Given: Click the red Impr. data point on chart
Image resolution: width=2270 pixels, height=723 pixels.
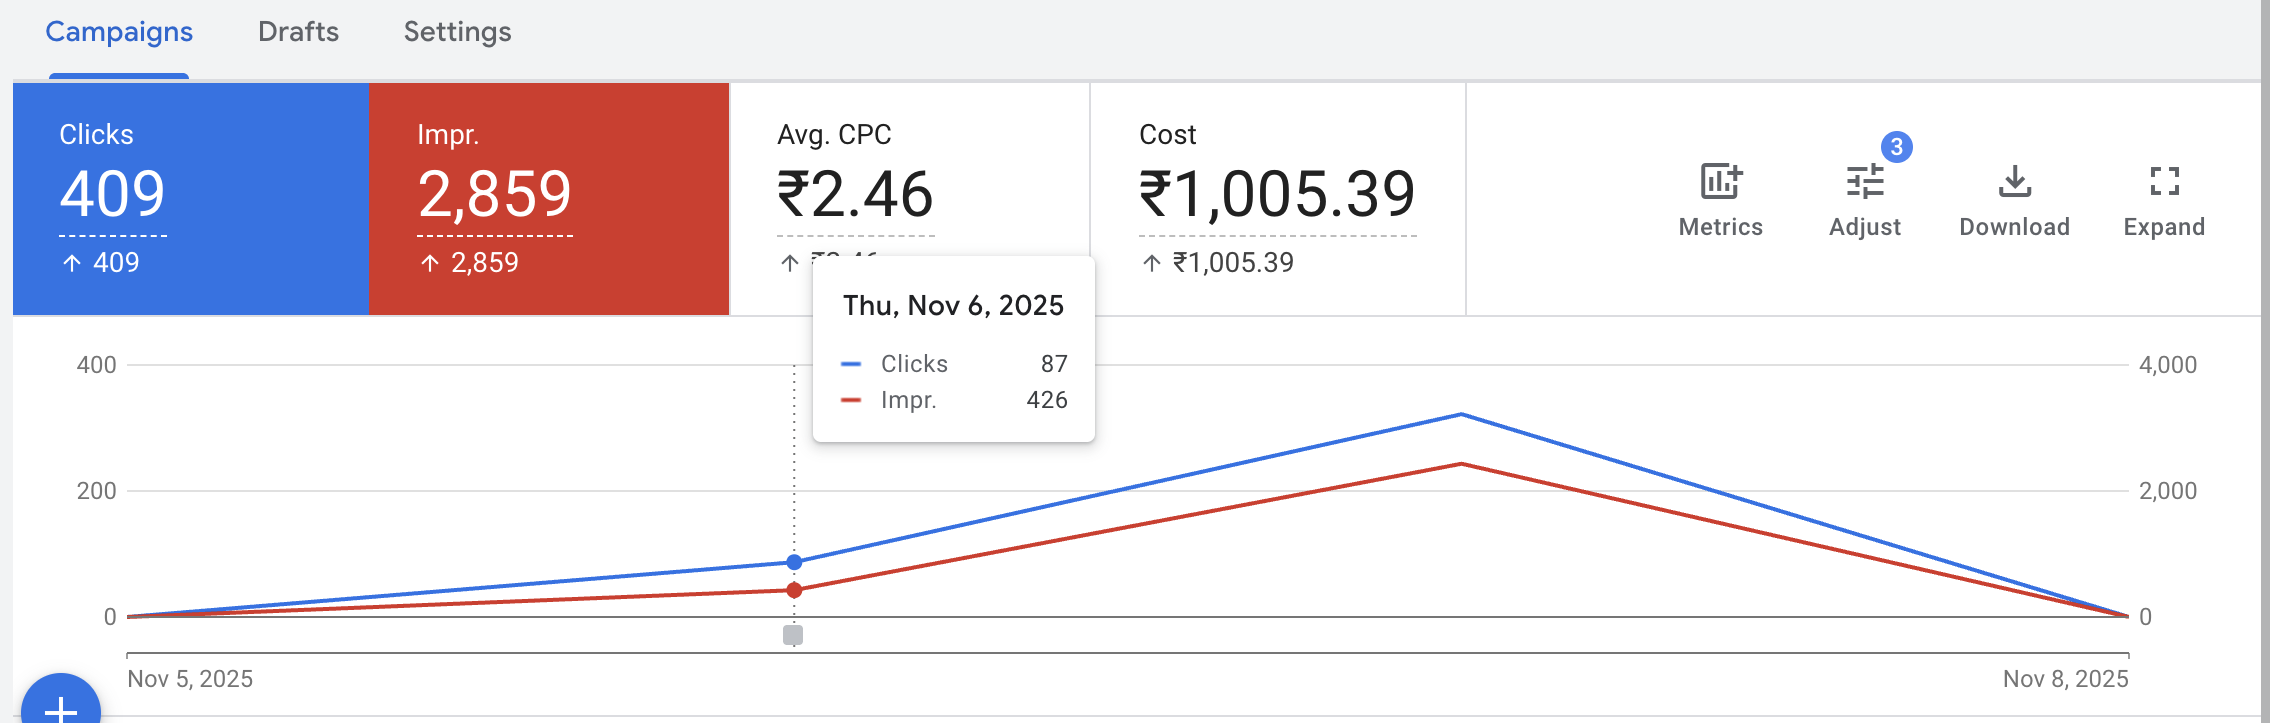Looking at the screenshot, I should [x=794, y=590].
